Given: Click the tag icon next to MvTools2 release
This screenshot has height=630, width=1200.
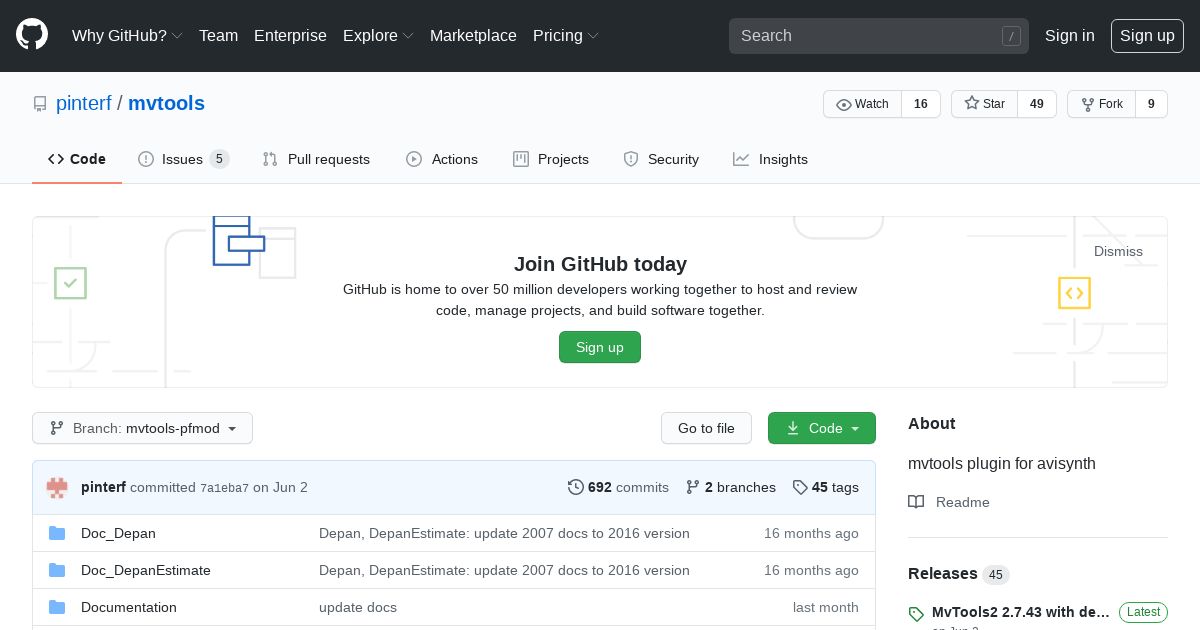Looking at the screenshot, I should [x=916, y=613].
